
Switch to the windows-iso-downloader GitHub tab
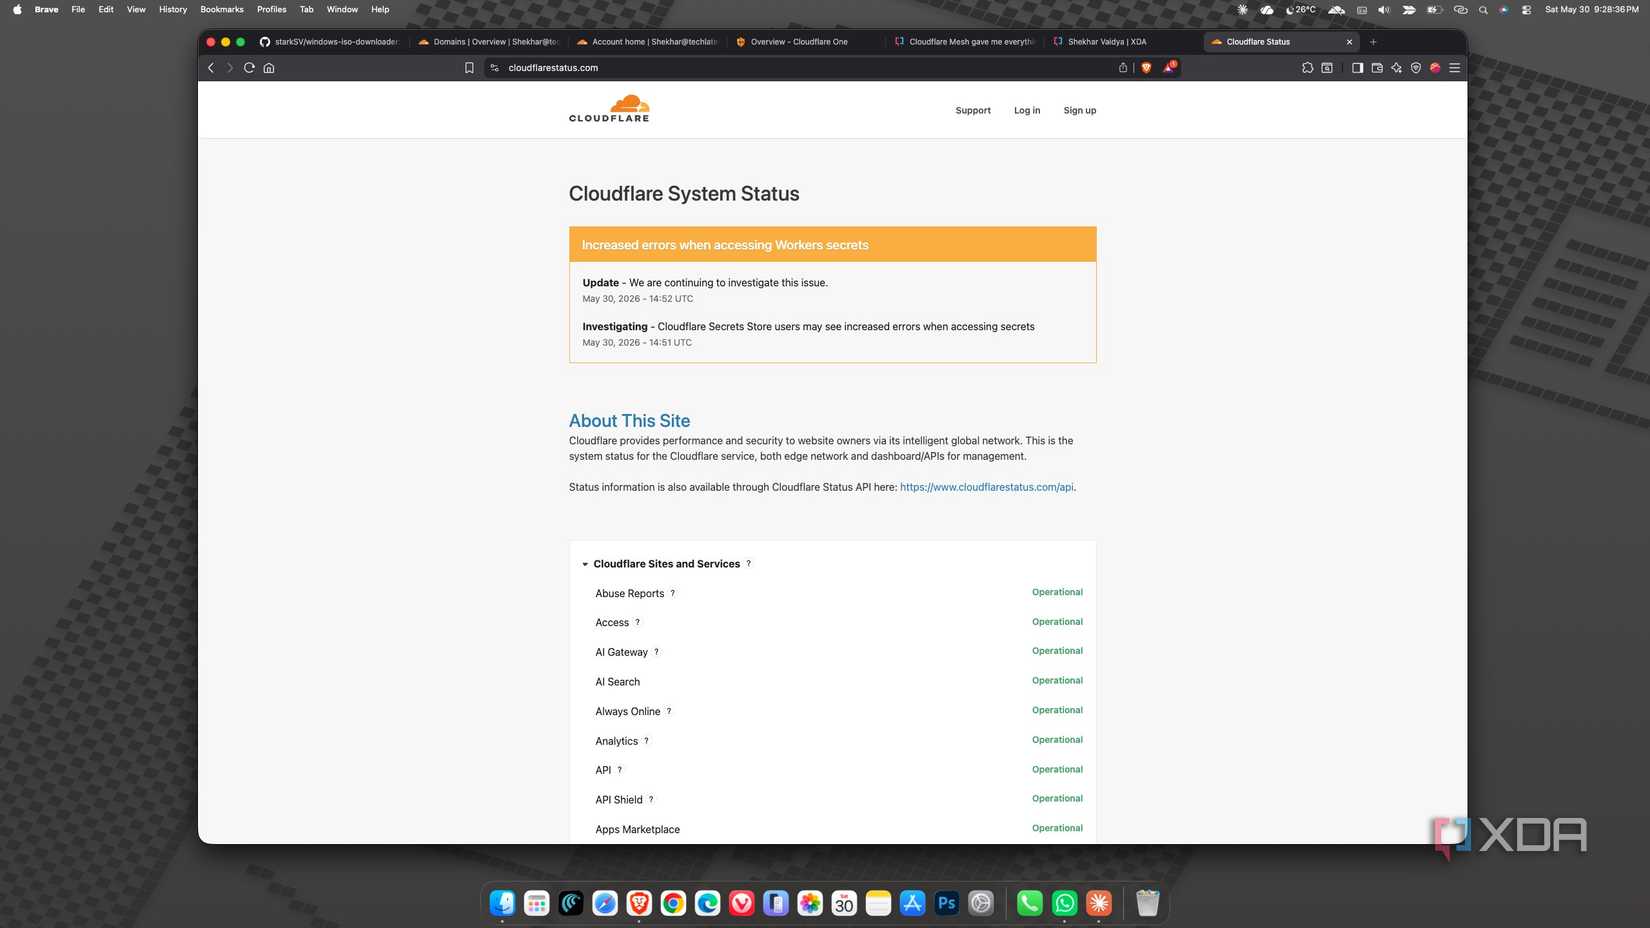(330, 42)
